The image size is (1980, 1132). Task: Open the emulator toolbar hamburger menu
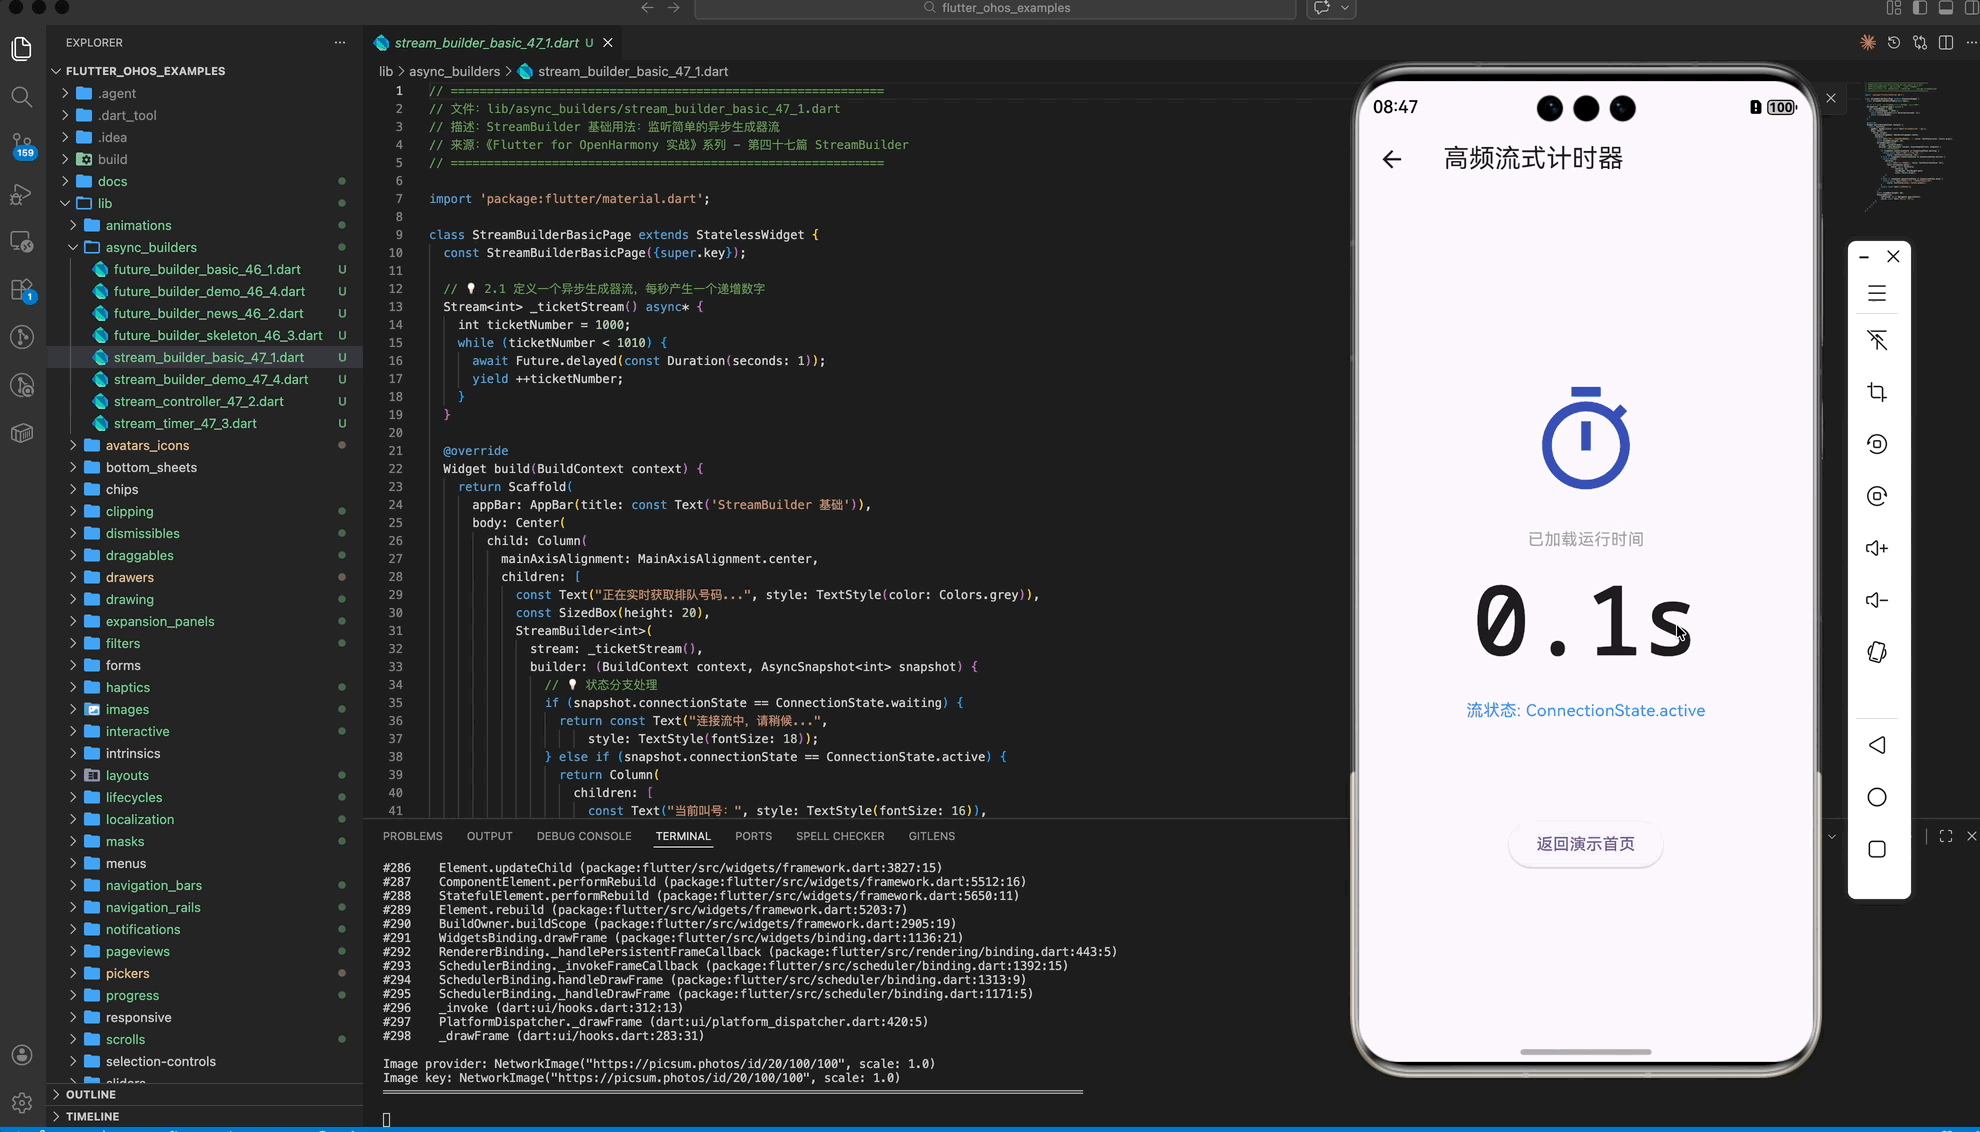tap(1877, 293)
